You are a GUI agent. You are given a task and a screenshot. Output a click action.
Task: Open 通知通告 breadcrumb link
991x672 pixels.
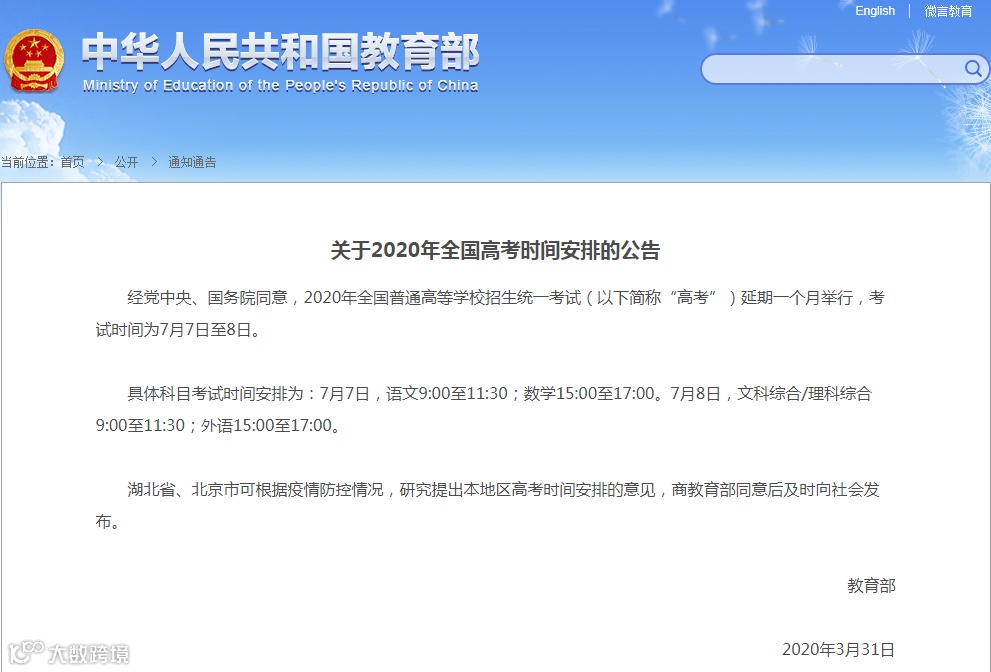coord(192,162)
